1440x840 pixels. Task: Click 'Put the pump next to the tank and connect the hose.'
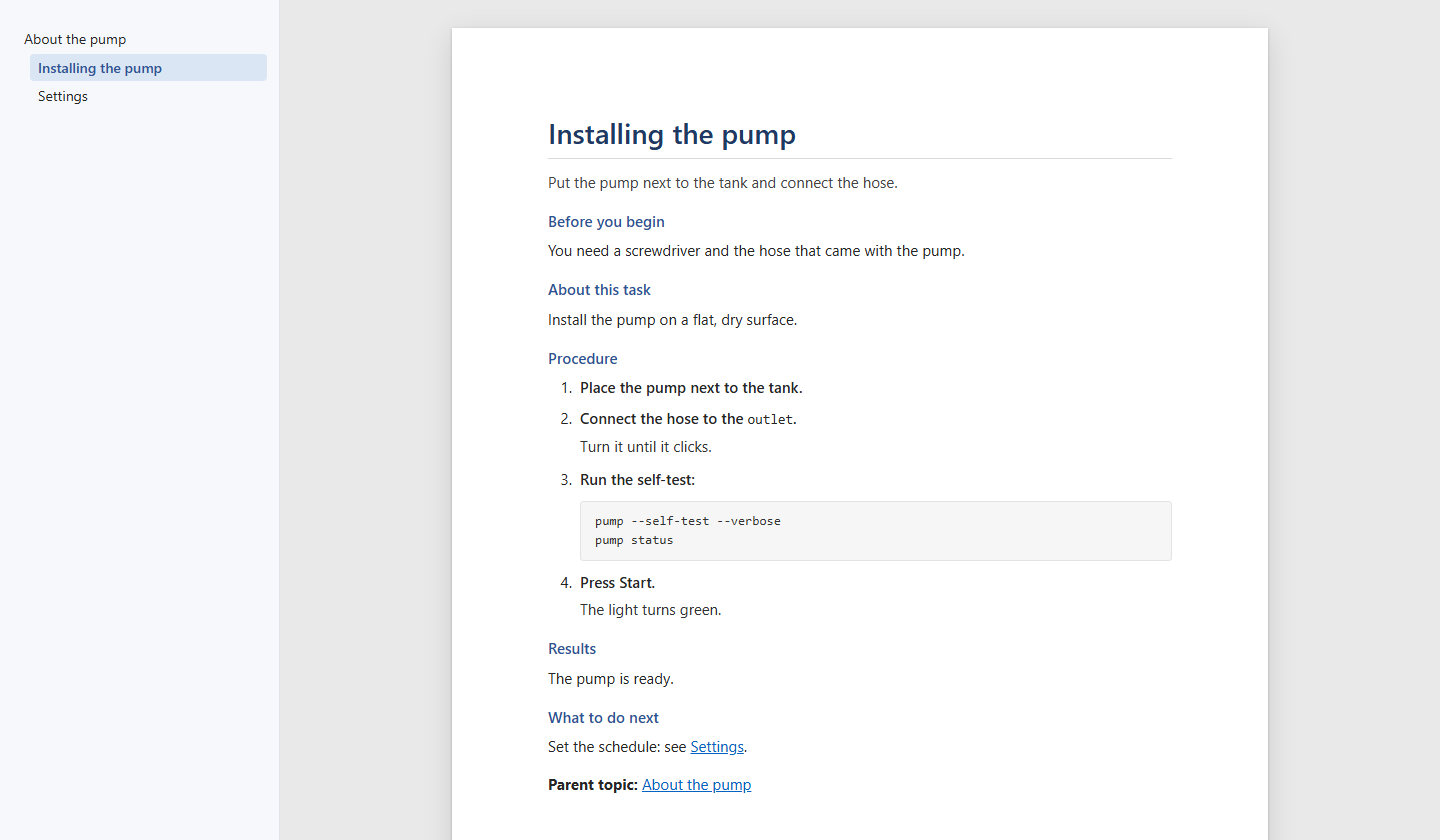723,183
